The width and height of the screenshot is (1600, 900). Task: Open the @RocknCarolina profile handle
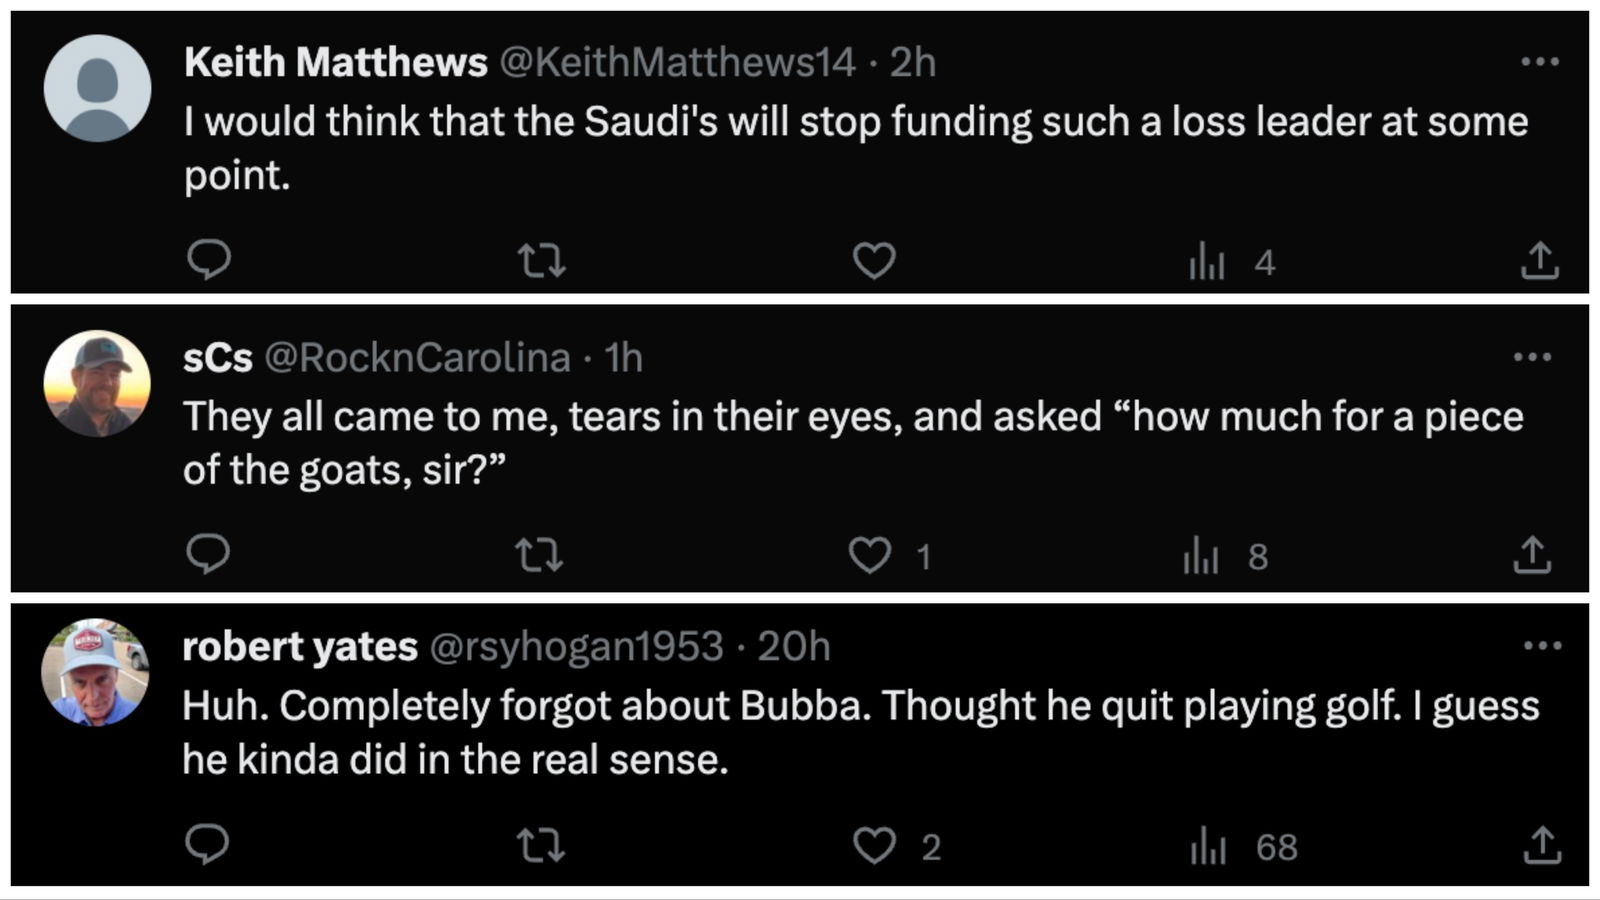(416, 358)
